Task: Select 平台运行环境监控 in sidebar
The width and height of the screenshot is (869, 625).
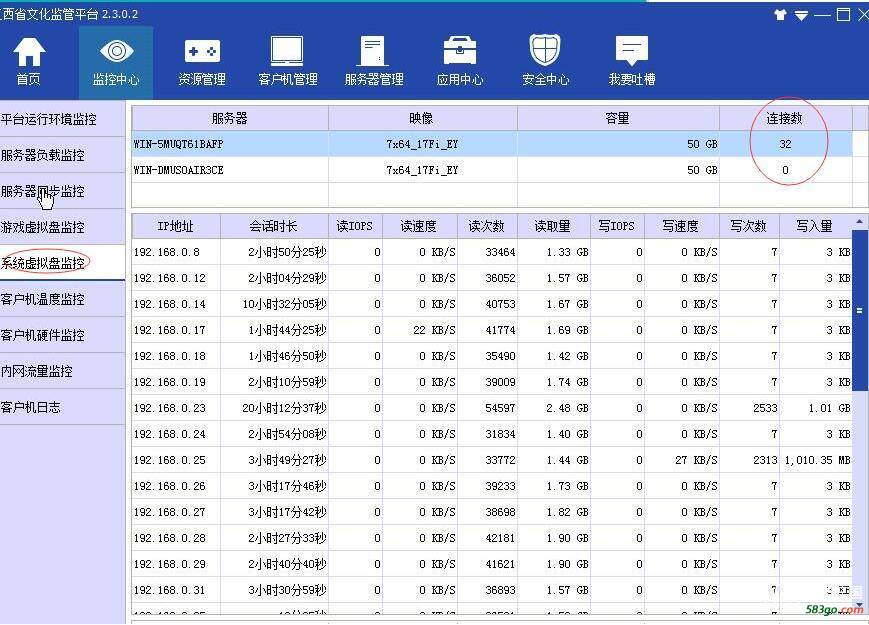Action: [62, 119]
